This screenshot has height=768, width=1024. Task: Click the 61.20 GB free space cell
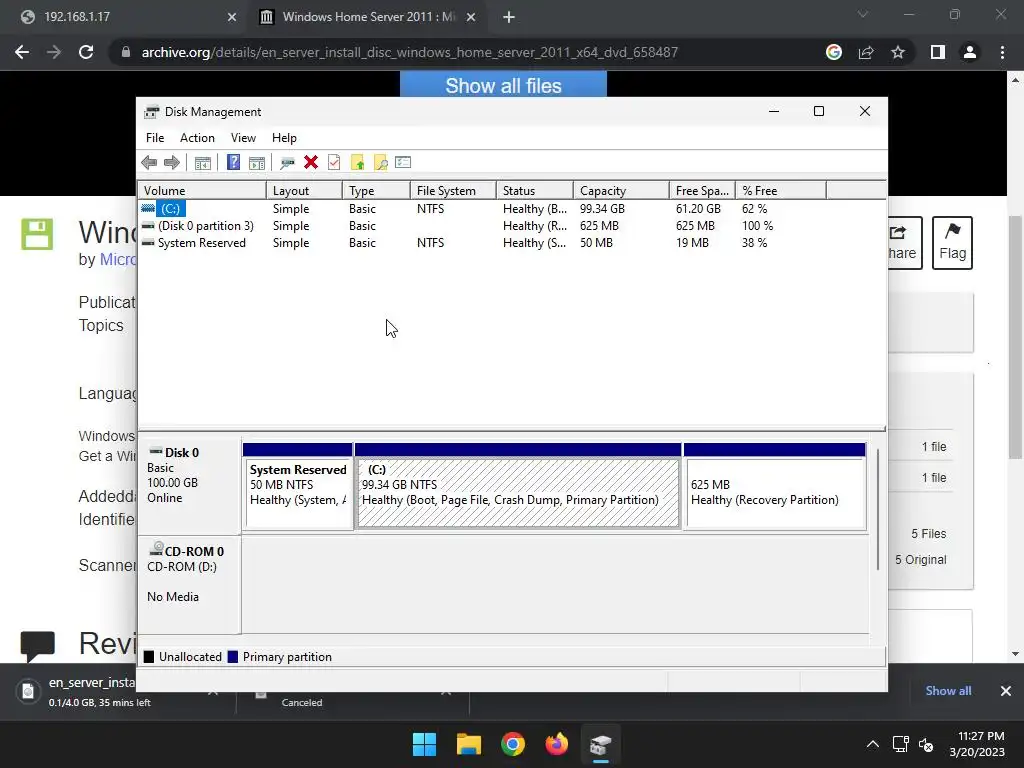point(698,209)
